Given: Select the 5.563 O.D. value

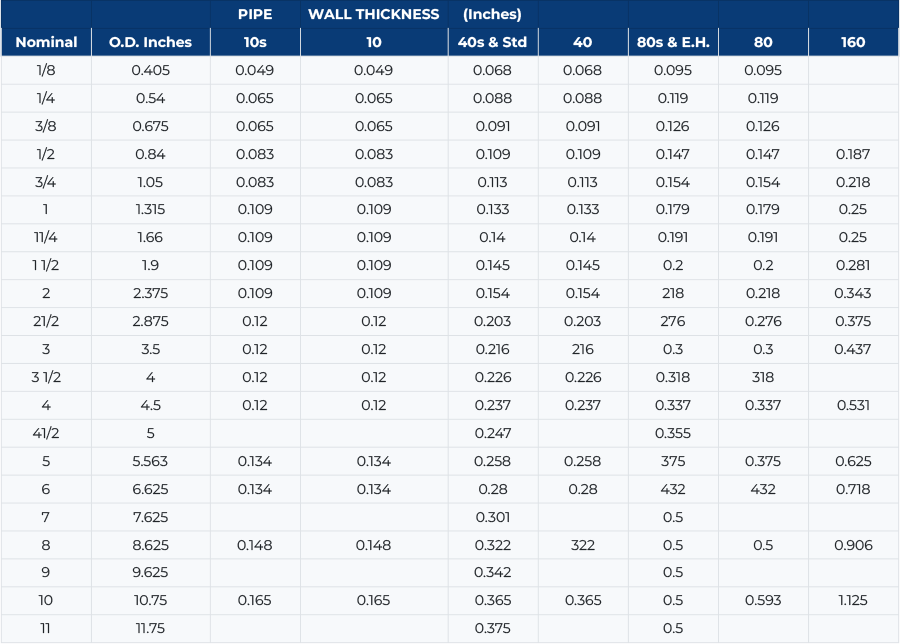Looking at the screenshot, I should [x=150, y=461].
